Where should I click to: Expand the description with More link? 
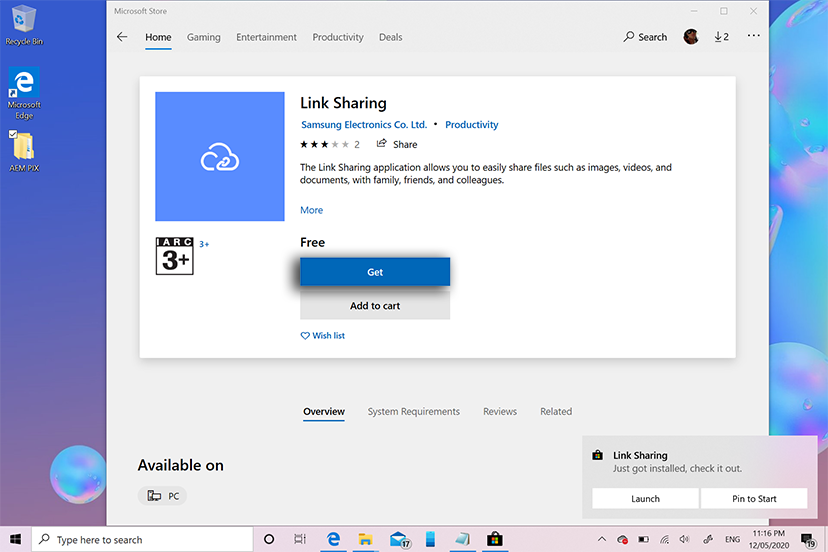pos(312,210)
